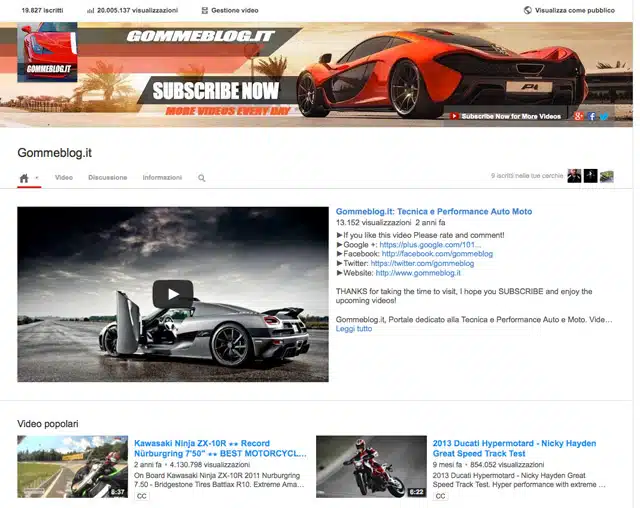Screen dimensions: 640x508
Task: Open the Kawasaki Ninja ZX-10R video thumbnail
Action: tap(72, 466)
